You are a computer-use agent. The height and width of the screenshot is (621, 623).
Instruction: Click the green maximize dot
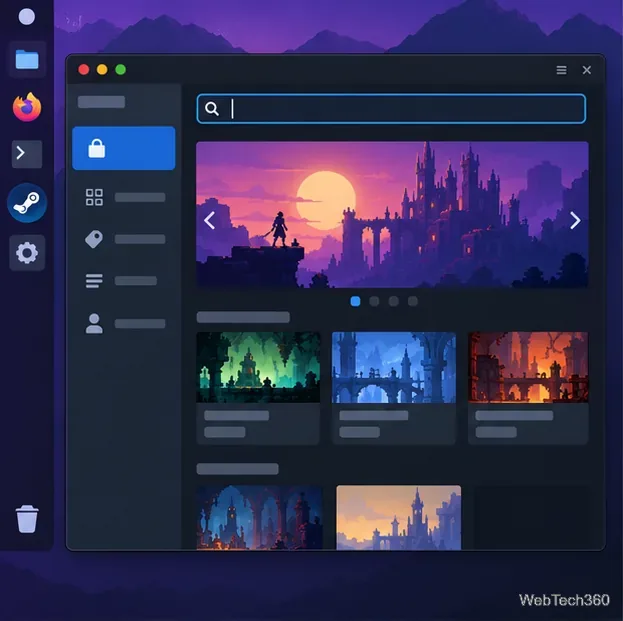(x=121, y=70)
